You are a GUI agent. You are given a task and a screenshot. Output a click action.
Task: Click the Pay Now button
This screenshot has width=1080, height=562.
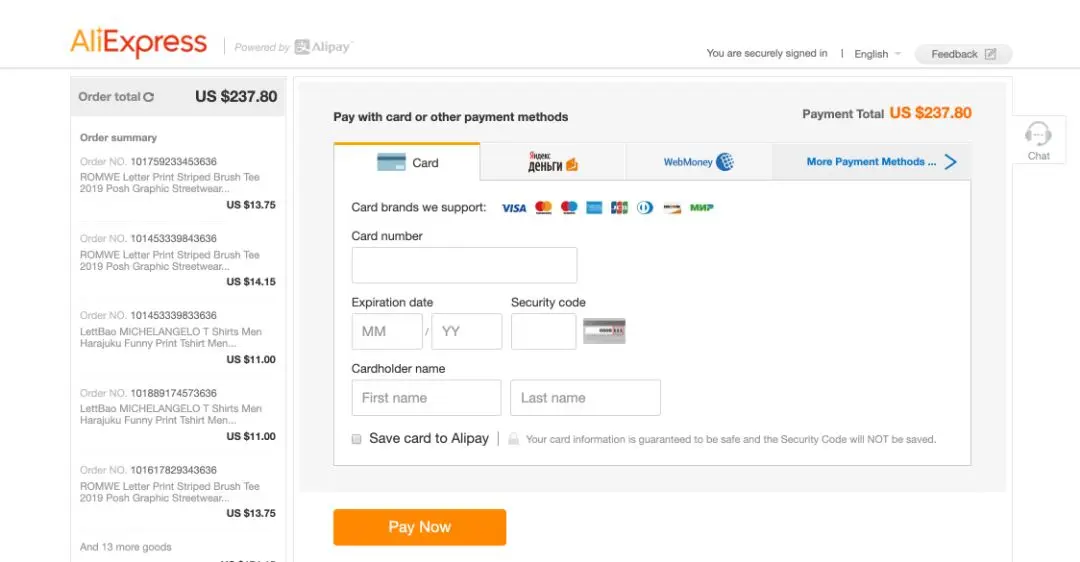[419, 527]
